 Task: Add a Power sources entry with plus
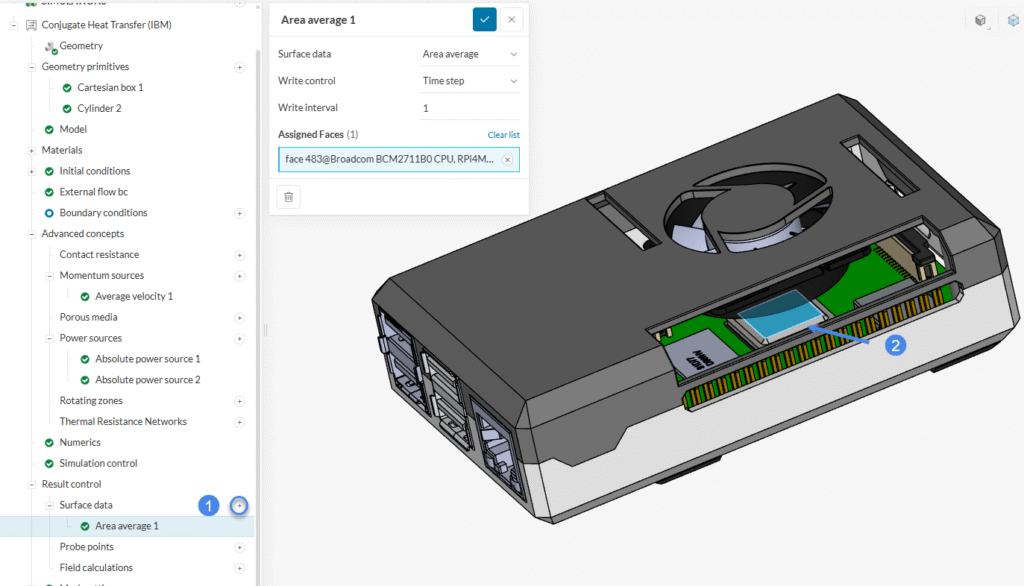[239, 338]
